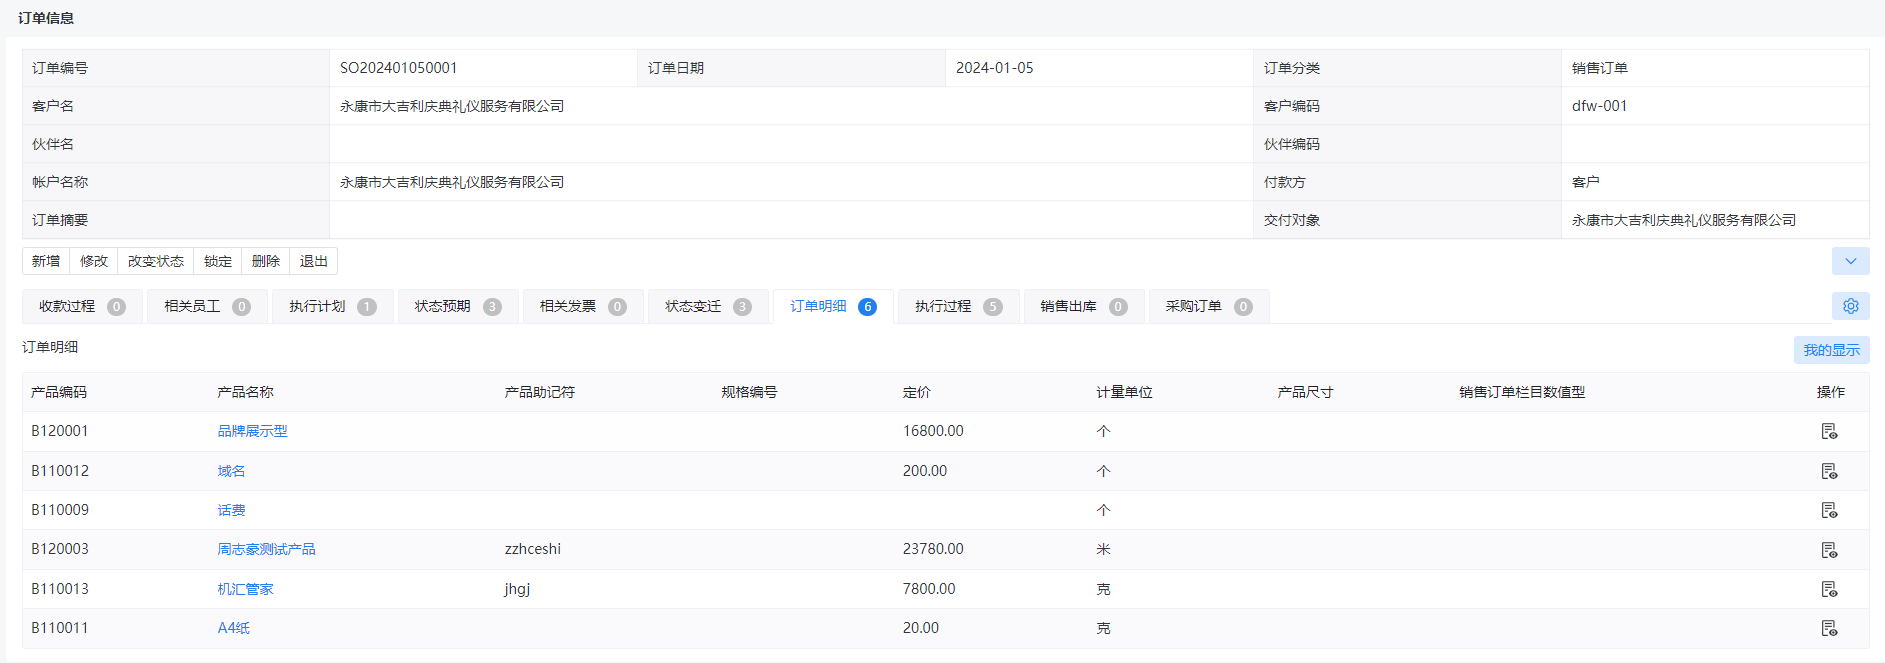Select customer code dfw-001
This screenshot has width=1885, height=663.
(x=1599, y=106)
